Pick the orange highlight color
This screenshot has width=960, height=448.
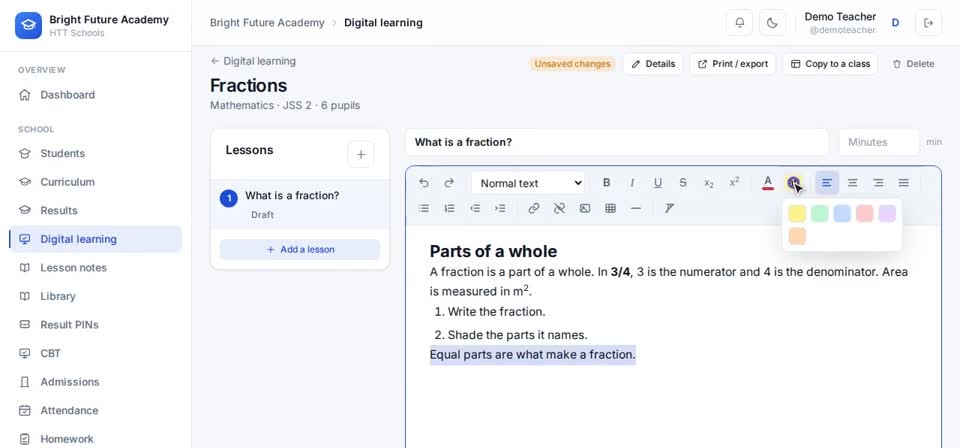(x=797, y=236)
